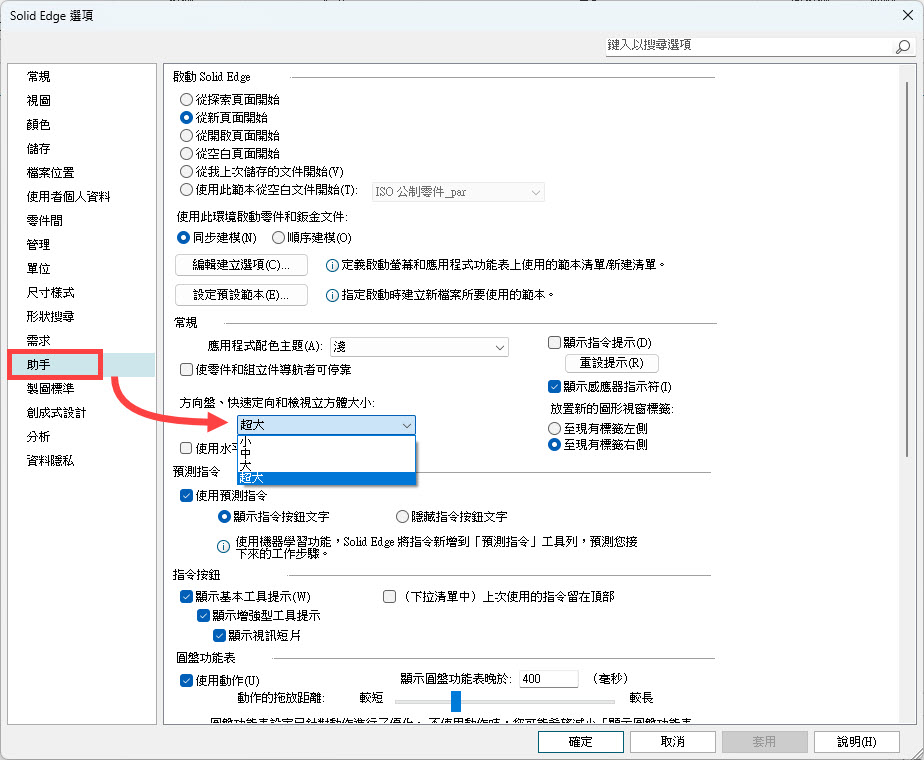This screenshot has height=760, width=924.
Task: Enable 顯示指令提示 checkbox
Action: coord(555,343)
